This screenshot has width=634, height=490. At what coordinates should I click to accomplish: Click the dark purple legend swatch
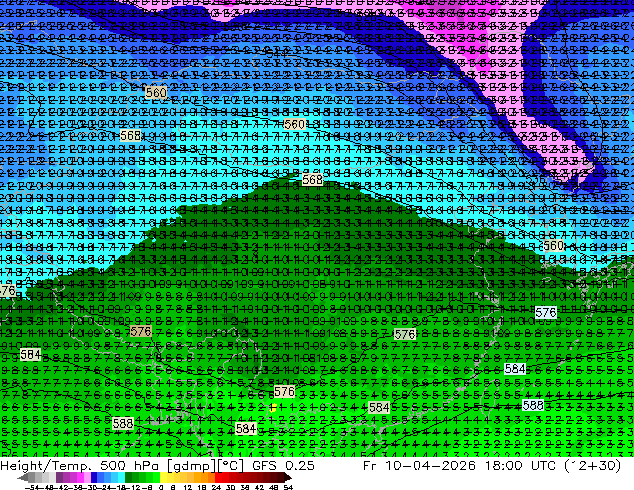pyautogui.click(x=59, y=478)
